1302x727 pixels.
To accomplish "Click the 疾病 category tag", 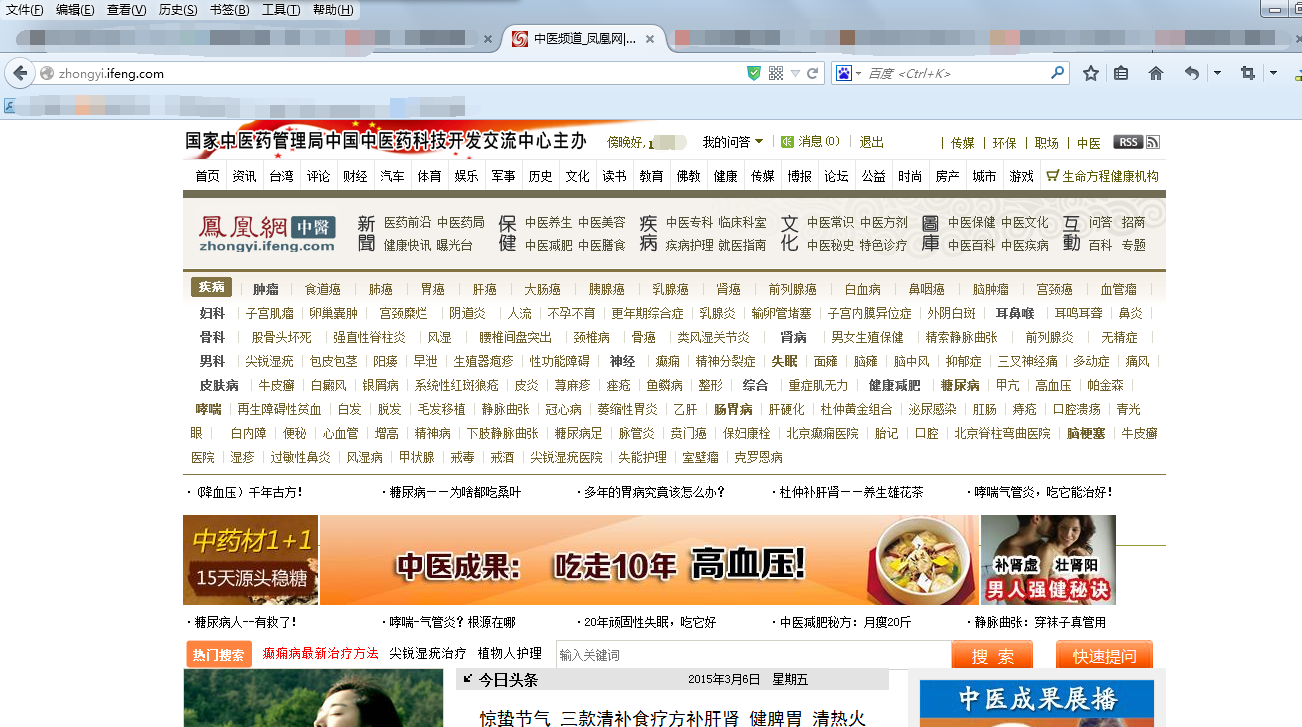I will pyautogui.click(x=211, y=287).
